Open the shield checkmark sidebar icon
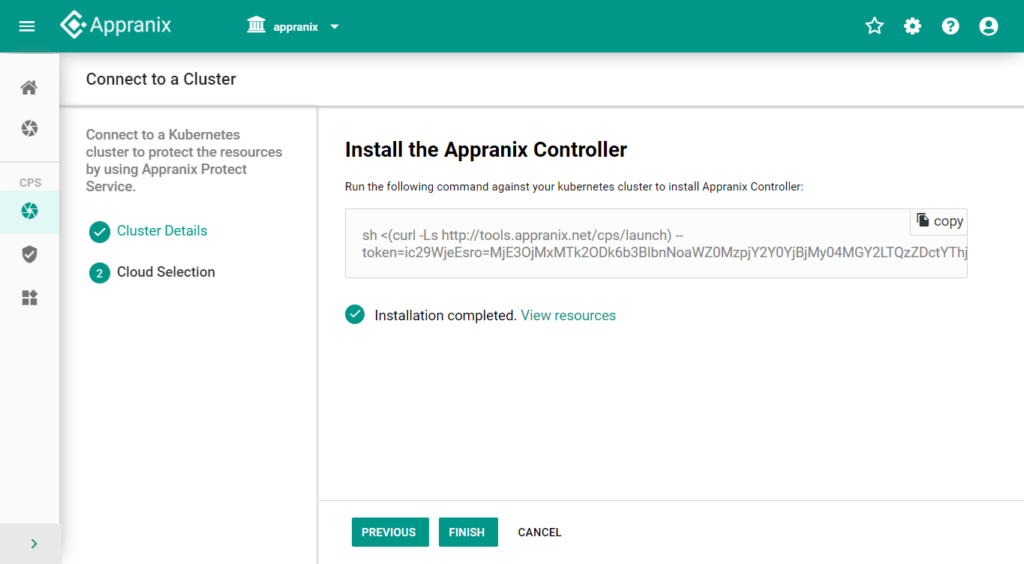Image resolution: width=1024 pixels, height=564 pixels. tap(29, 254)
